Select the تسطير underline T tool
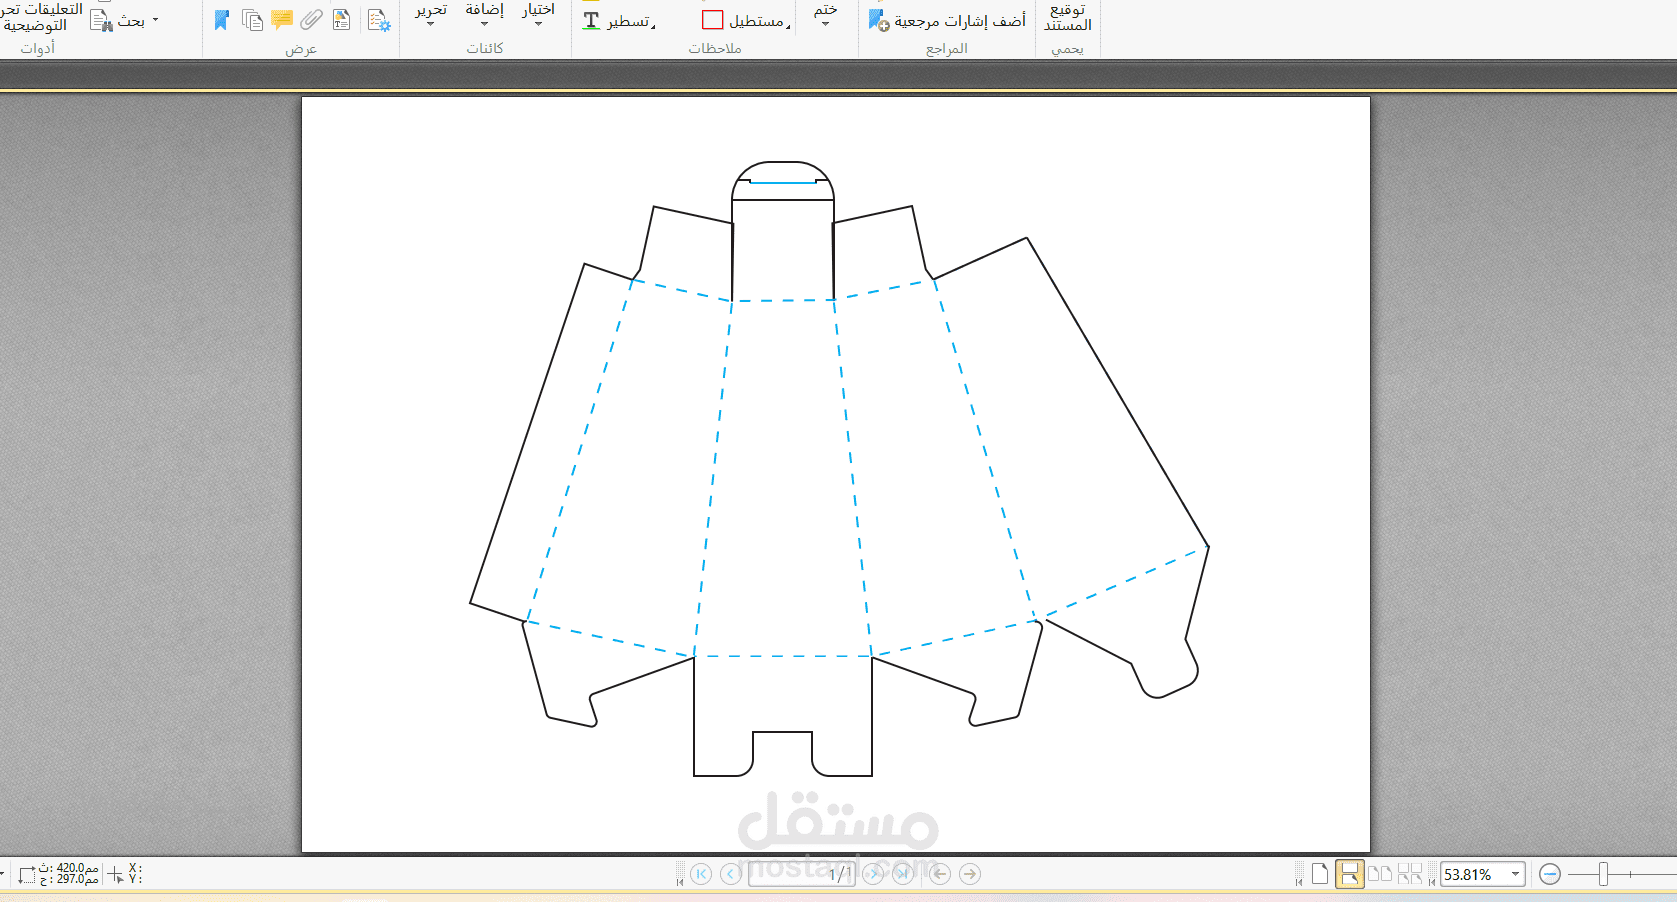1677x902 pixels. pyautogui.click(x=591, y=21)
